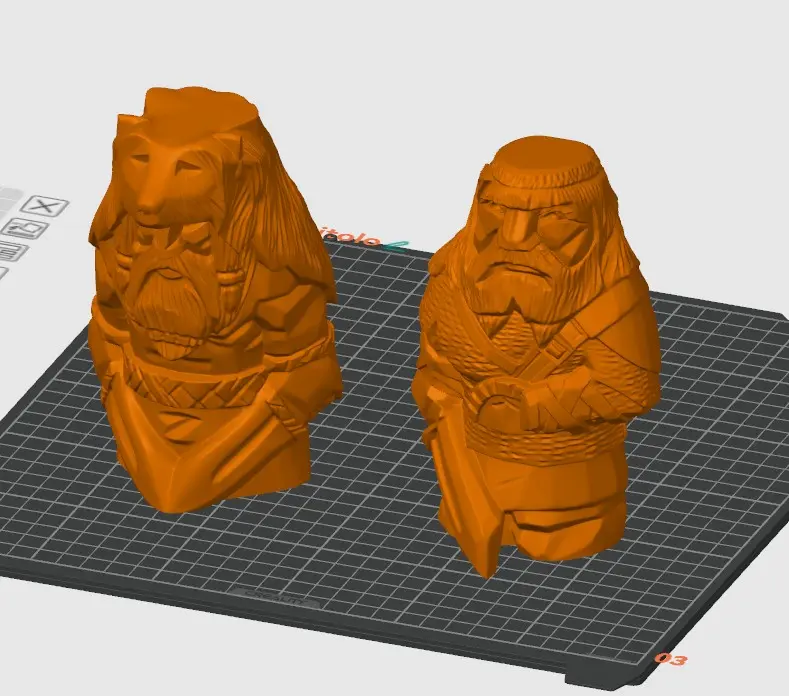789x696 pixels.
Task: Click the auto-orient icon beside the plate
Action: [x=25, y=228]
